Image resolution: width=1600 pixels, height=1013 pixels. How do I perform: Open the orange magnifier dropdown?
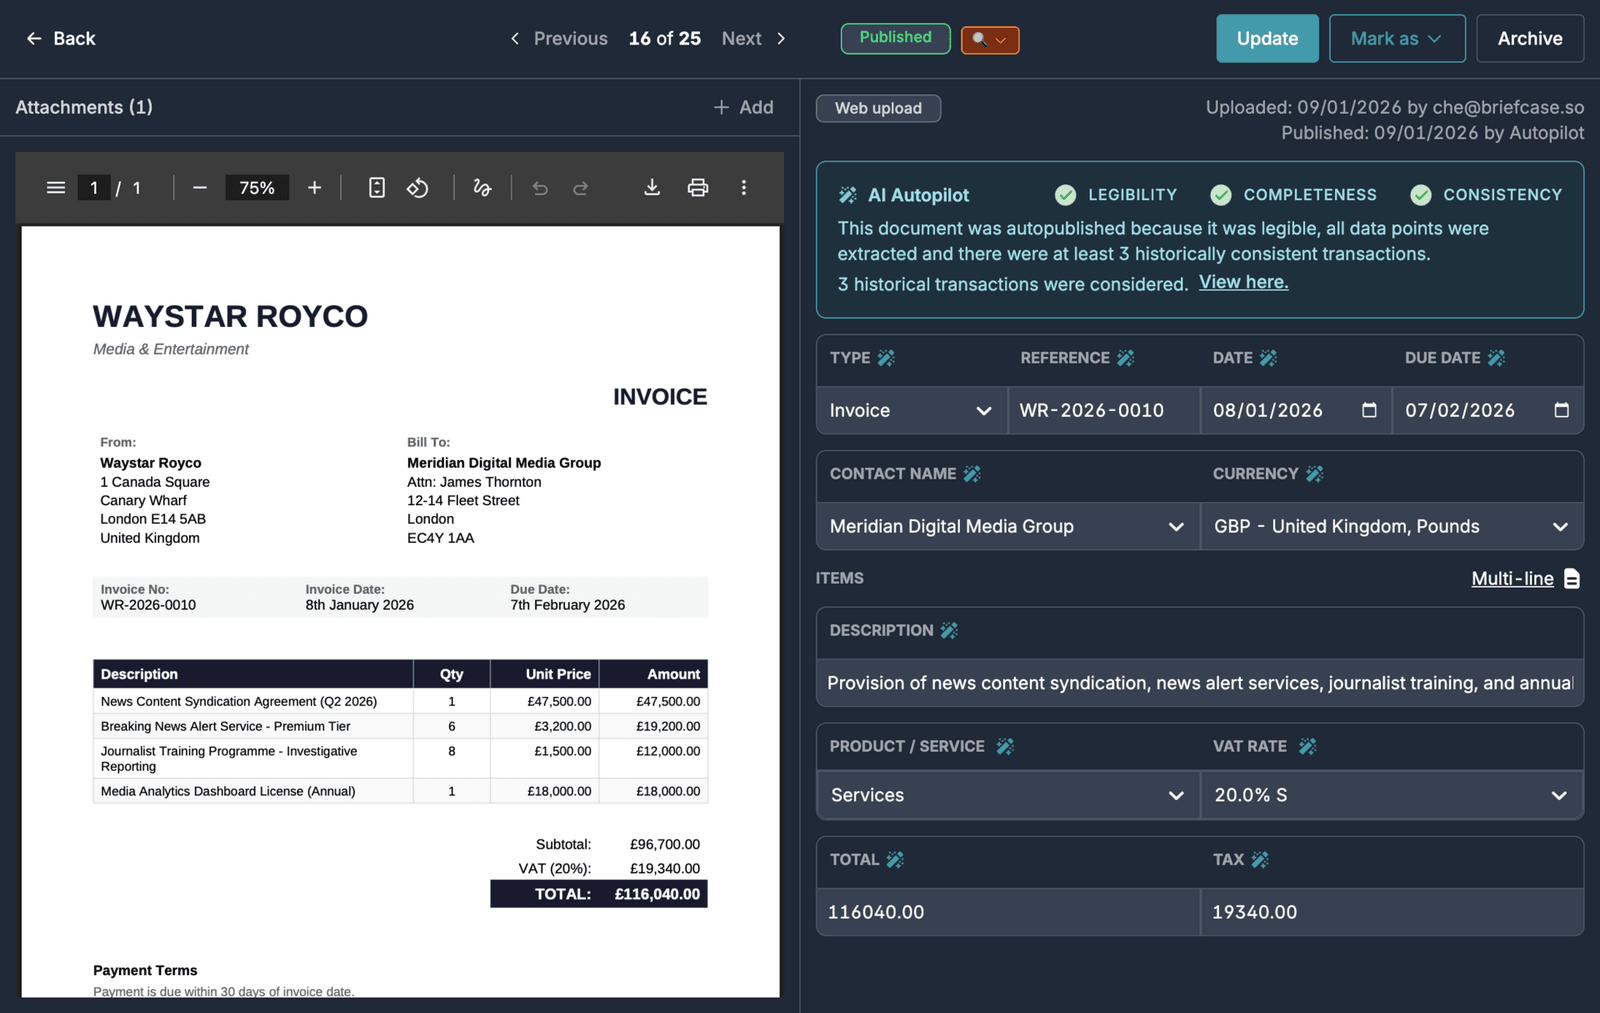(990, 39)
